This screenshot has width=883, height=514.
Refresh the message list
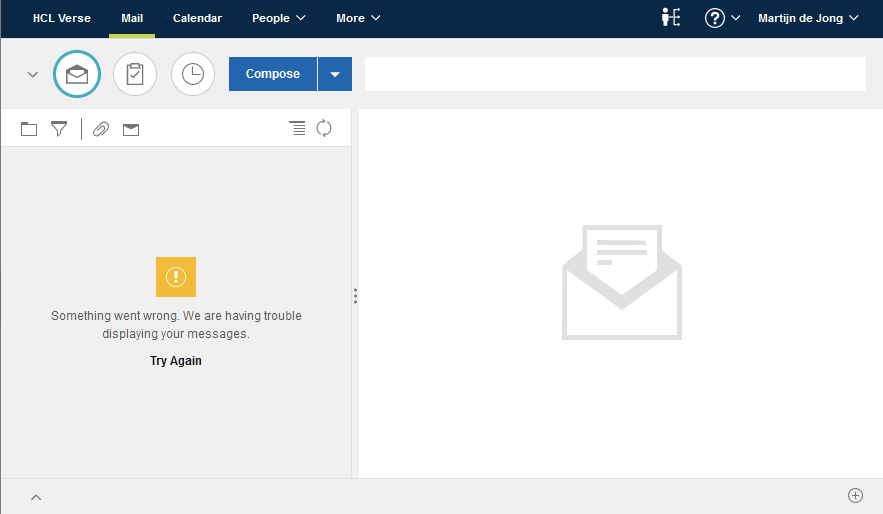324,128
